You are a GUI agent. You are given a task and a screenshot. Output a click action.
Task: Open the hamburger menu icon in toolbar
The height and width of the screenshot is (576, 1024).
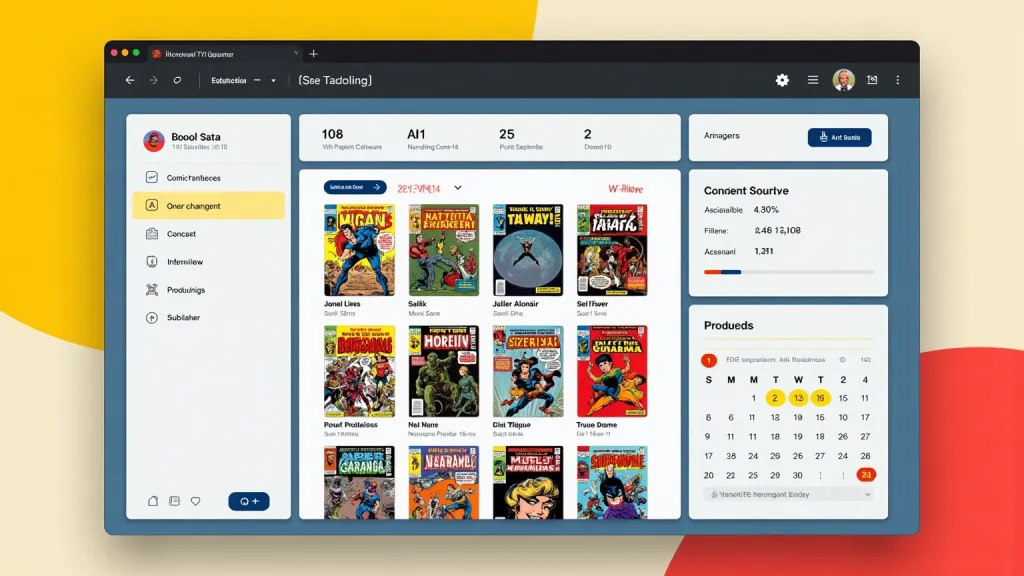point(812,80)
